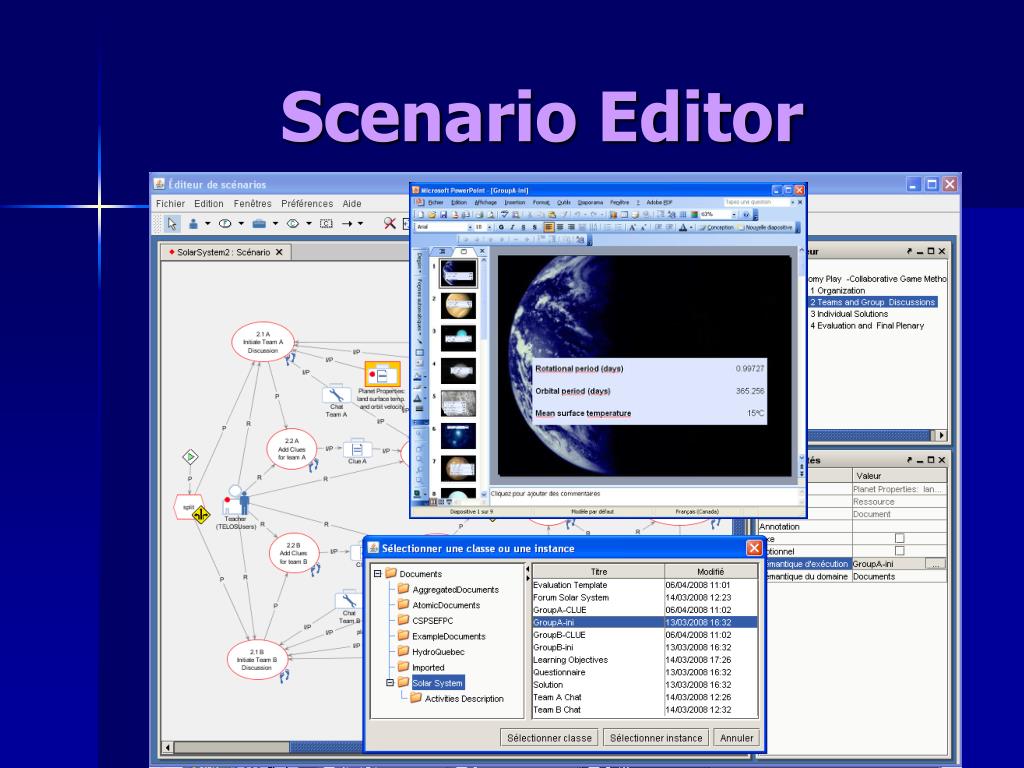Click the green start node in the diagram
Screen dimensions: 1024x768
[x=190, y=456]
